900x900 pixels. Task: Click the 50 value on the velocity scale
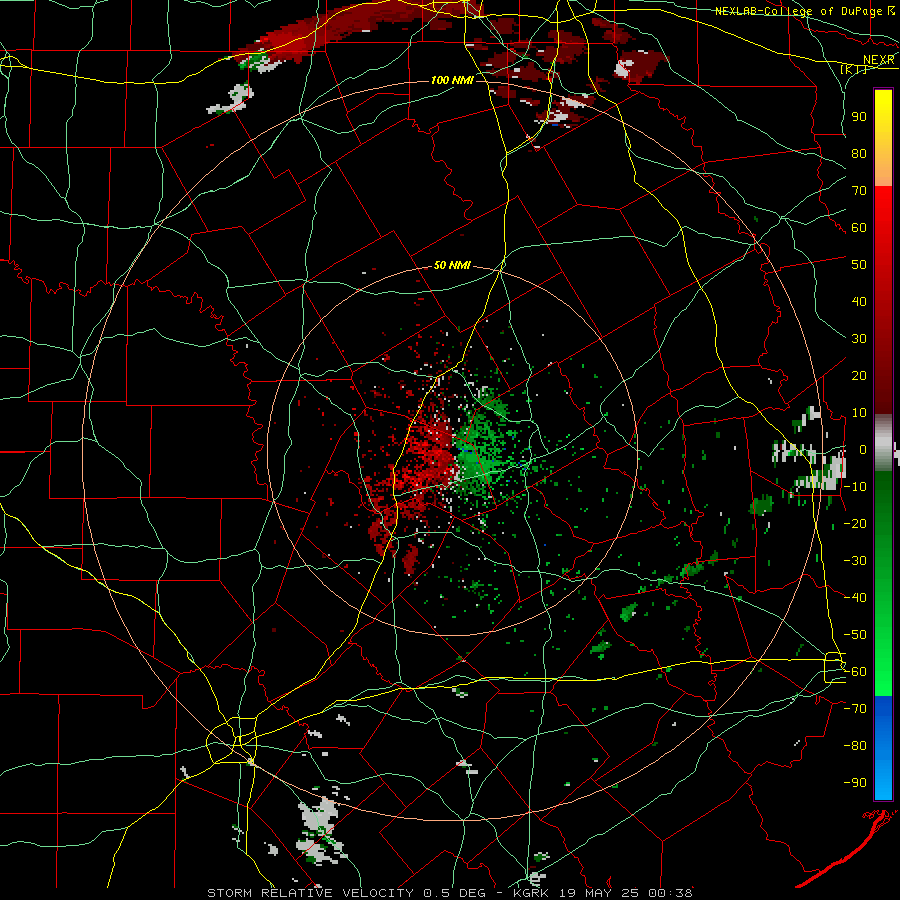tap(859, 265)
